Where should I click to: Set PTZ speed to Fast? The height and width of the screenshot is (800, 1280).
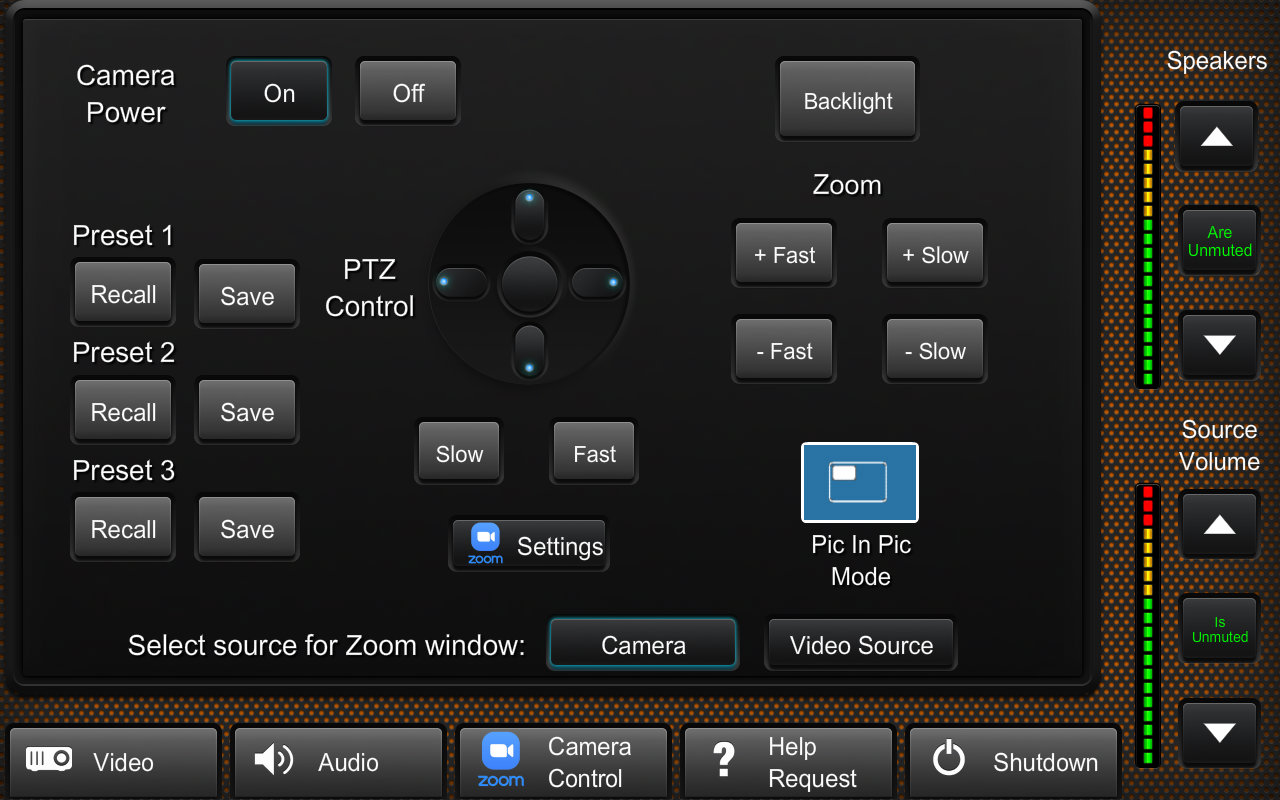click(594, 453)
